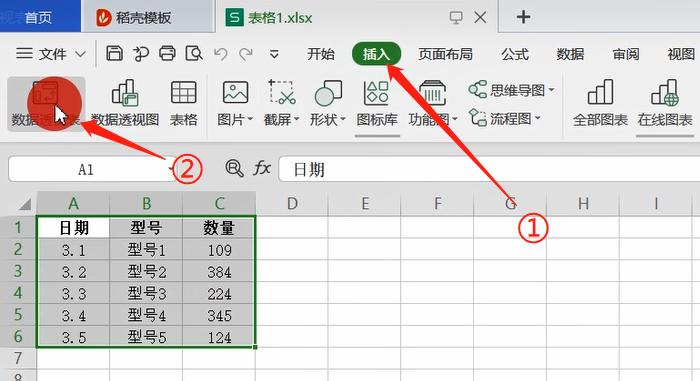Expand the 思维导图 dropdown arrow
The height and width of the screenshot is (381, 700).
(x=551, y=90)
